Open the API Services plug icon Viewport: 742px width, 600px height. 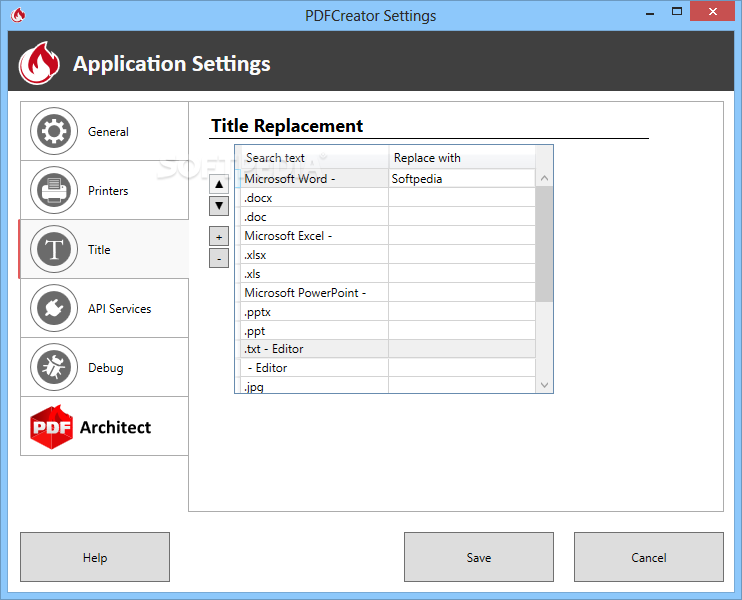click(54, 308)
